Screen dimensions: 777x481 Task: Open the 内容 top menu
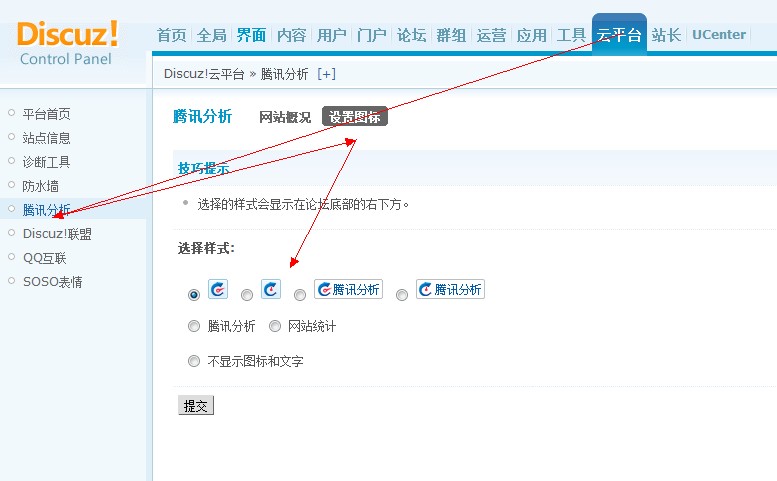tap(291, 35)
